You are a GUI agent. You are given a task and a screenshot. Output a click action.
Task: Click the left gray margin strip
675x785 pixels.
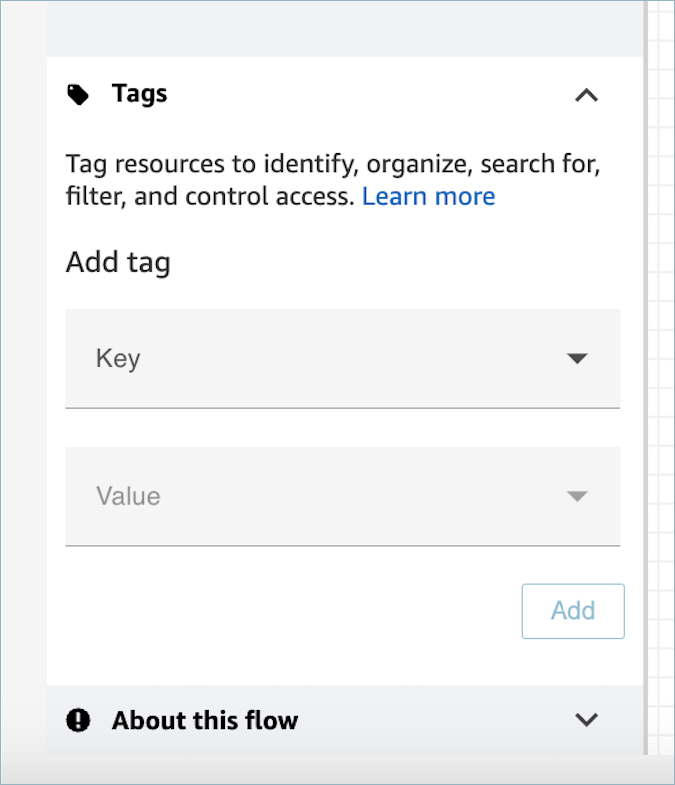tap(22, 400)
